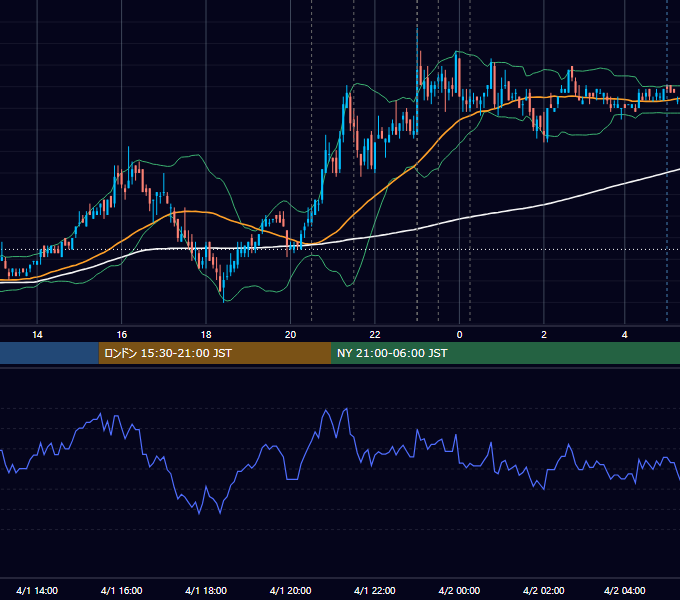
Task: Click the 4/1 18:00 label on oscillator axis
Action: 206,590
